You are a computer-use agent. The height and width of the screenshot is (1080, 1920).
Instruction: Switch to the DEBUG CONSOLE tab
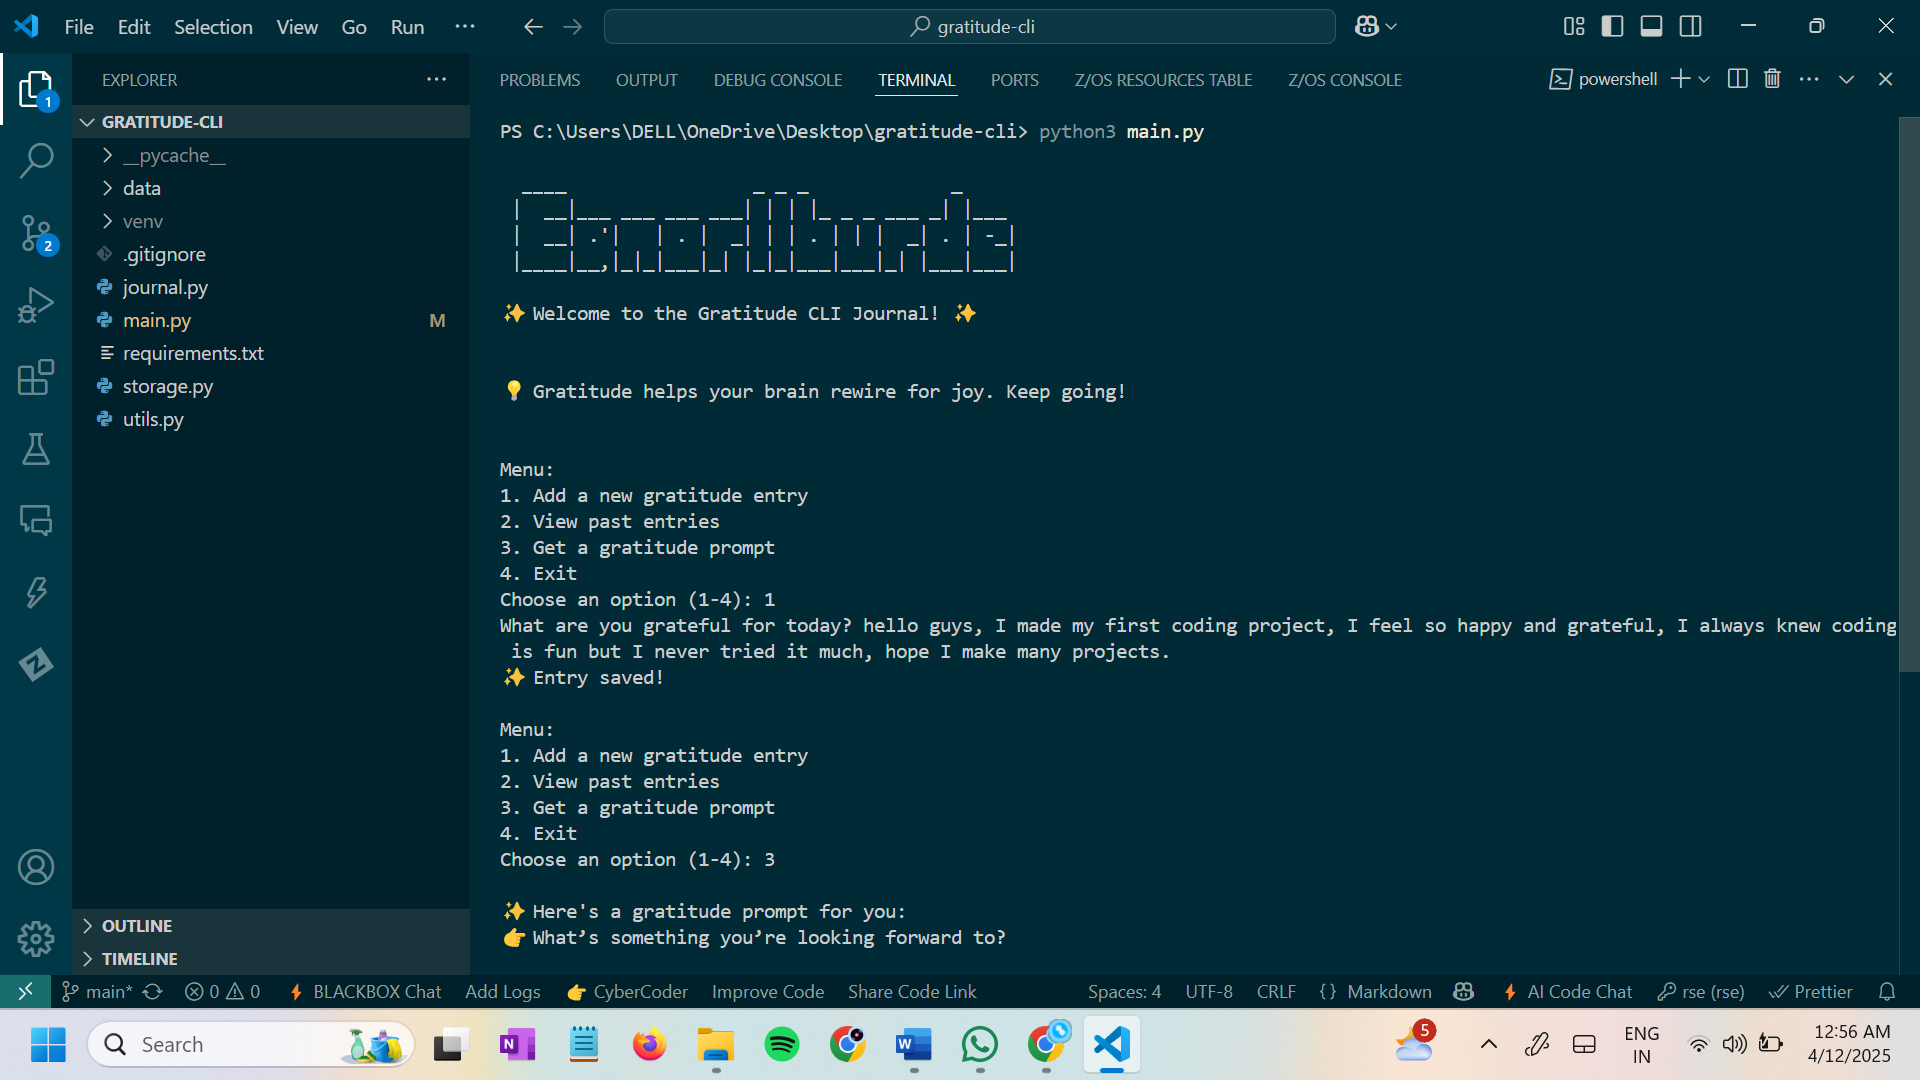(x=777, y=80)
